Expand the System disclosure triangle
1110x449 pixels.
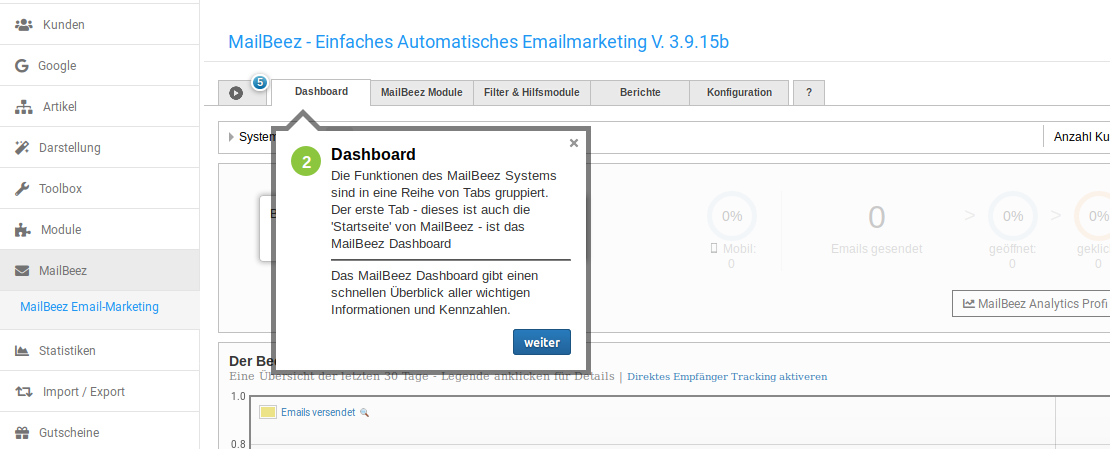point(231,137)
